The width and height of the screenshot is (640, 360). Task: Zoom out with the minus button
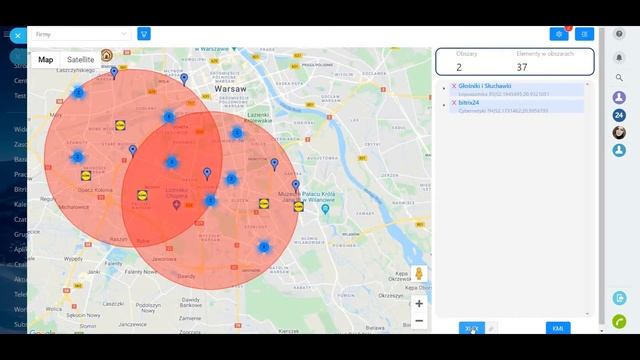[x=419, y=321]
